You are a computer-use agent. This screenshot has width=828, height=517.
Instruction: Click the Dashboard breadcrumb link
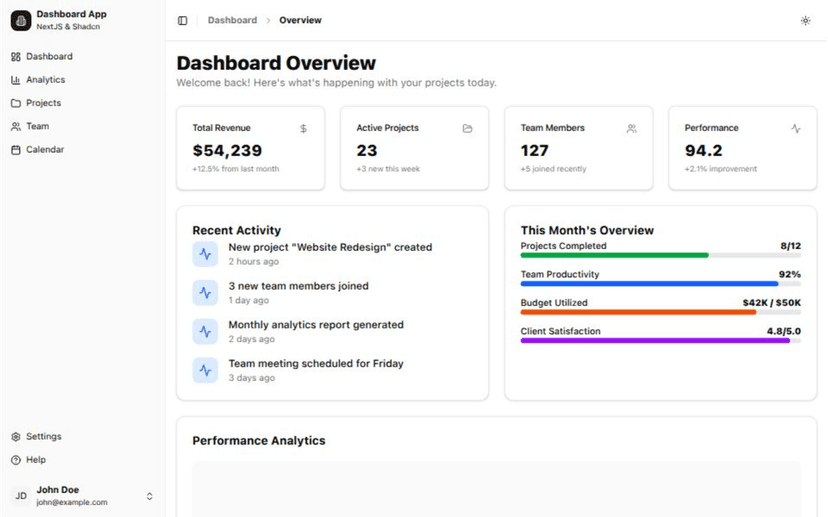pyautogui.click(x=231, y=20)
